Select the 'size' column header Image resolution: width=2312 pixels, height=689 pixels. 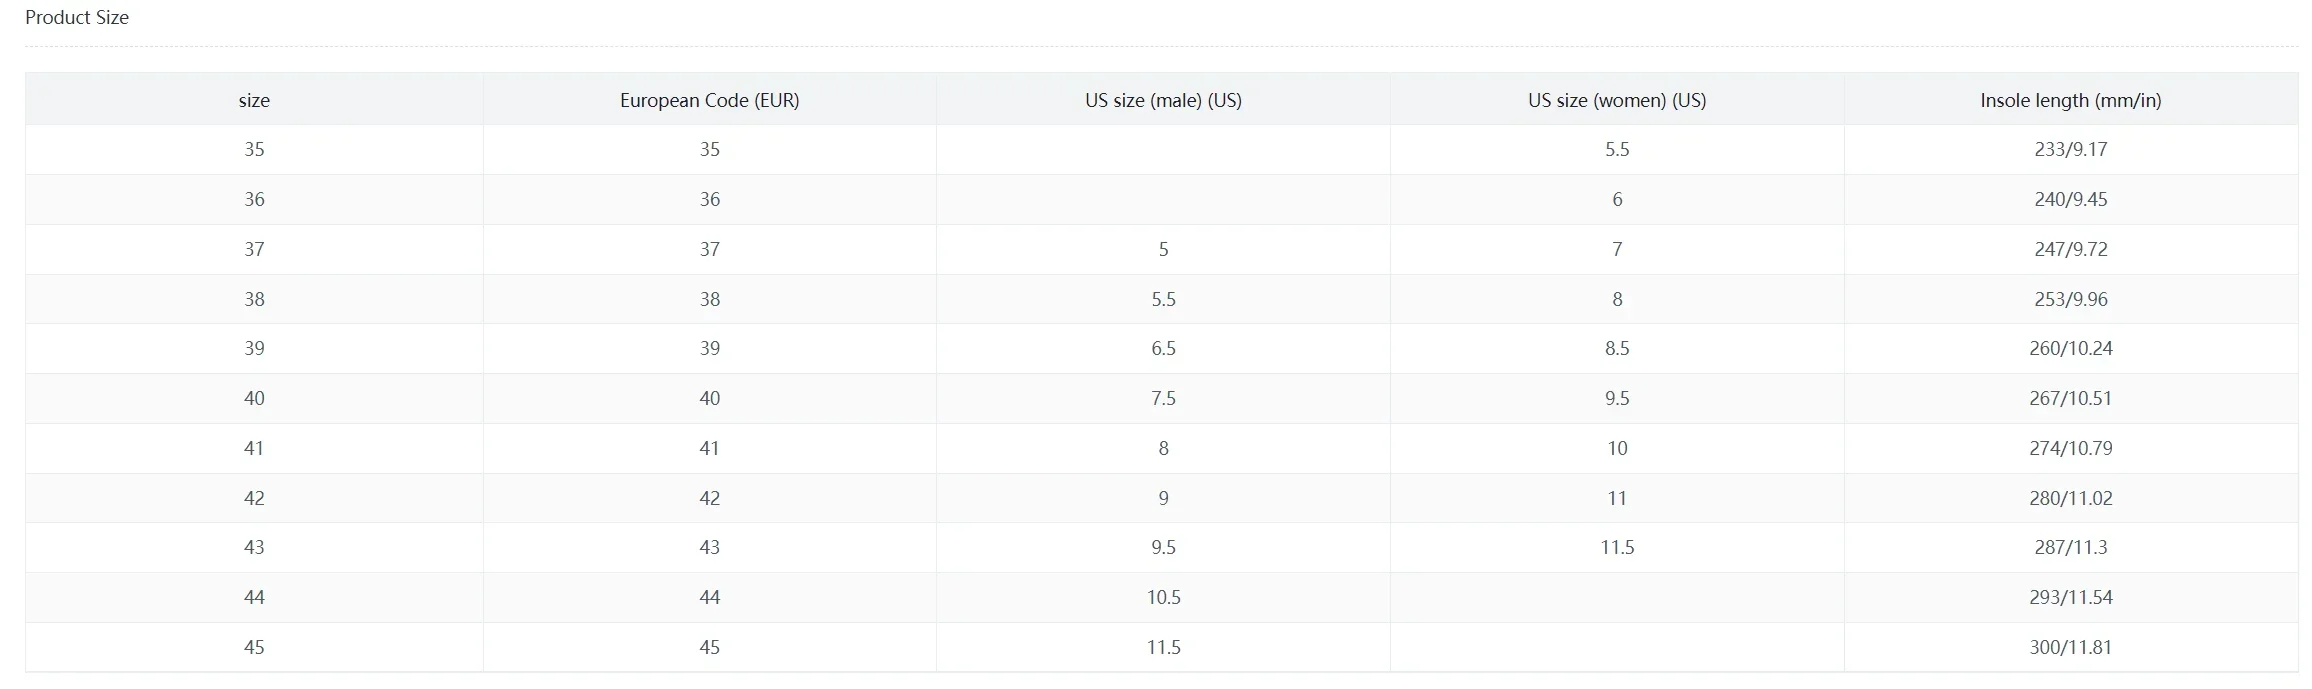pos(254,100)
